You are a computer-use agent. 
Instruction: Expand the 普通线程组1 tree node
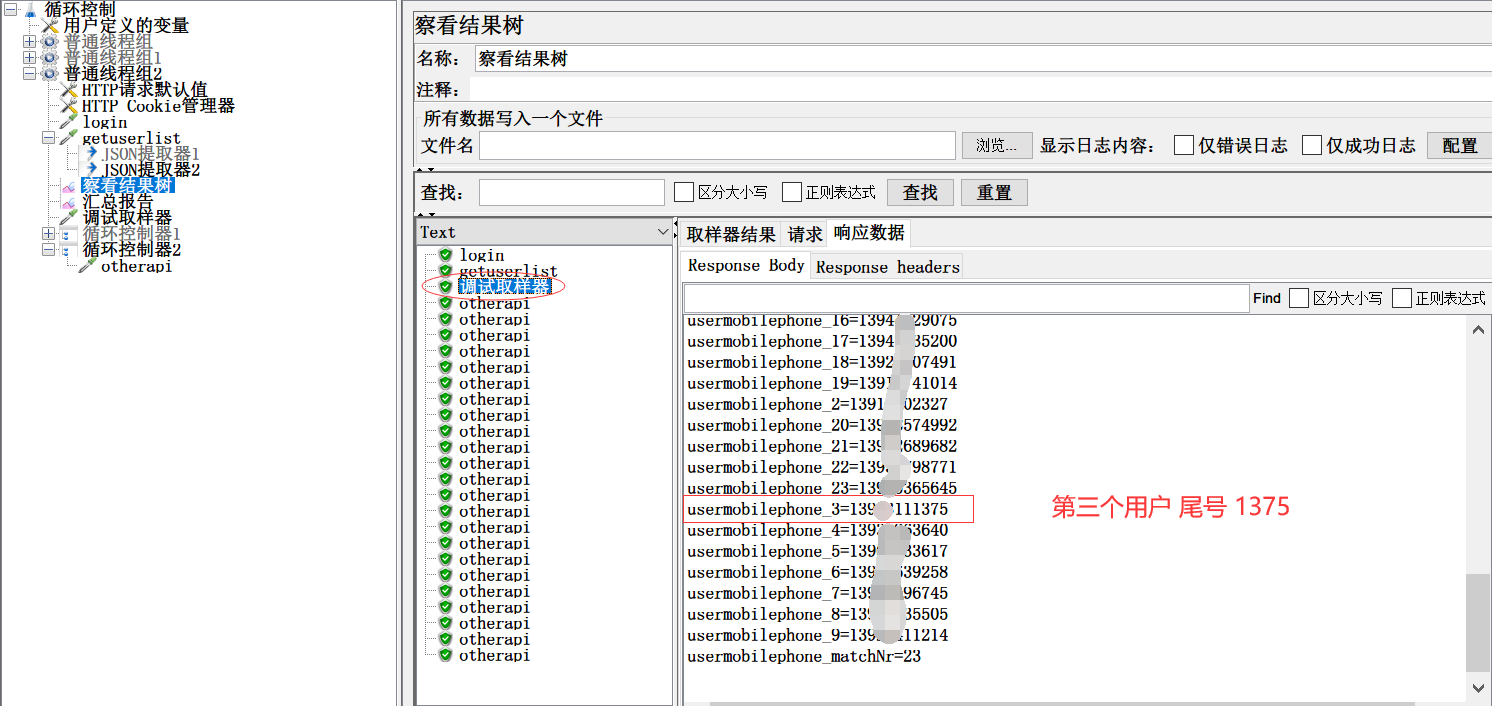(29, 58)
